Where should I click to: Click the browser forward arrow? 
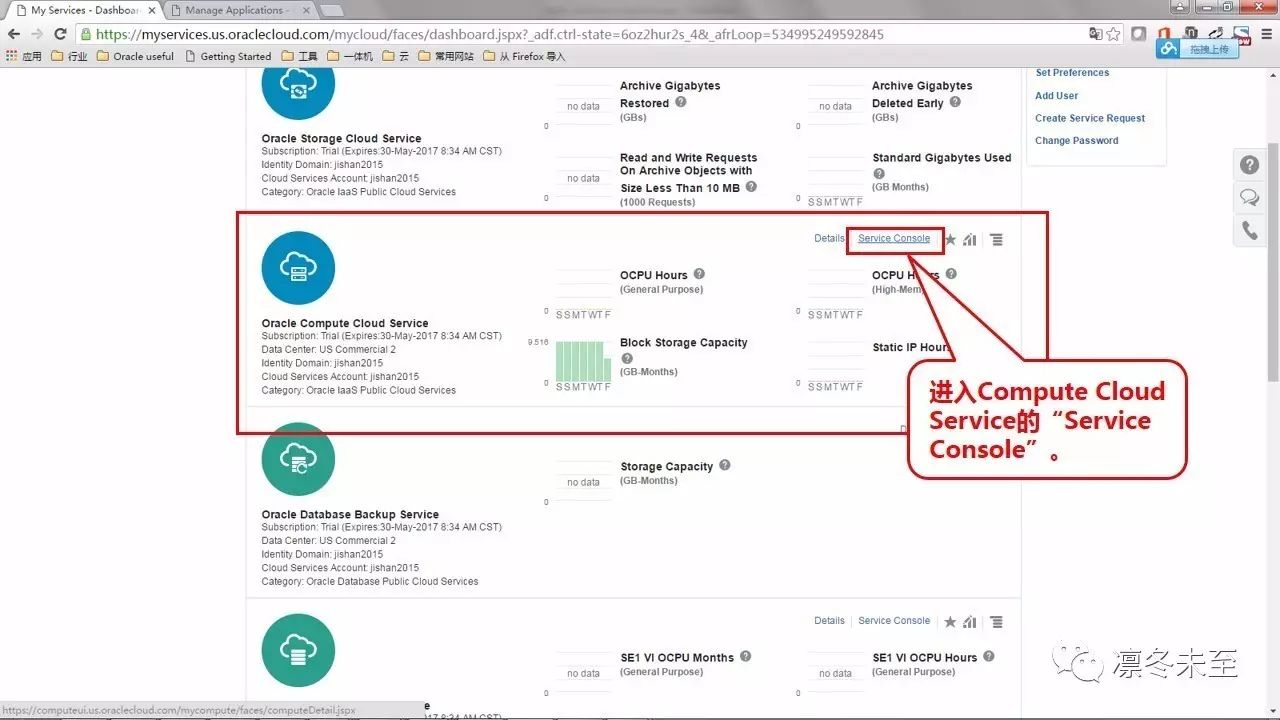pyautogui.click(x=38, y=34)
